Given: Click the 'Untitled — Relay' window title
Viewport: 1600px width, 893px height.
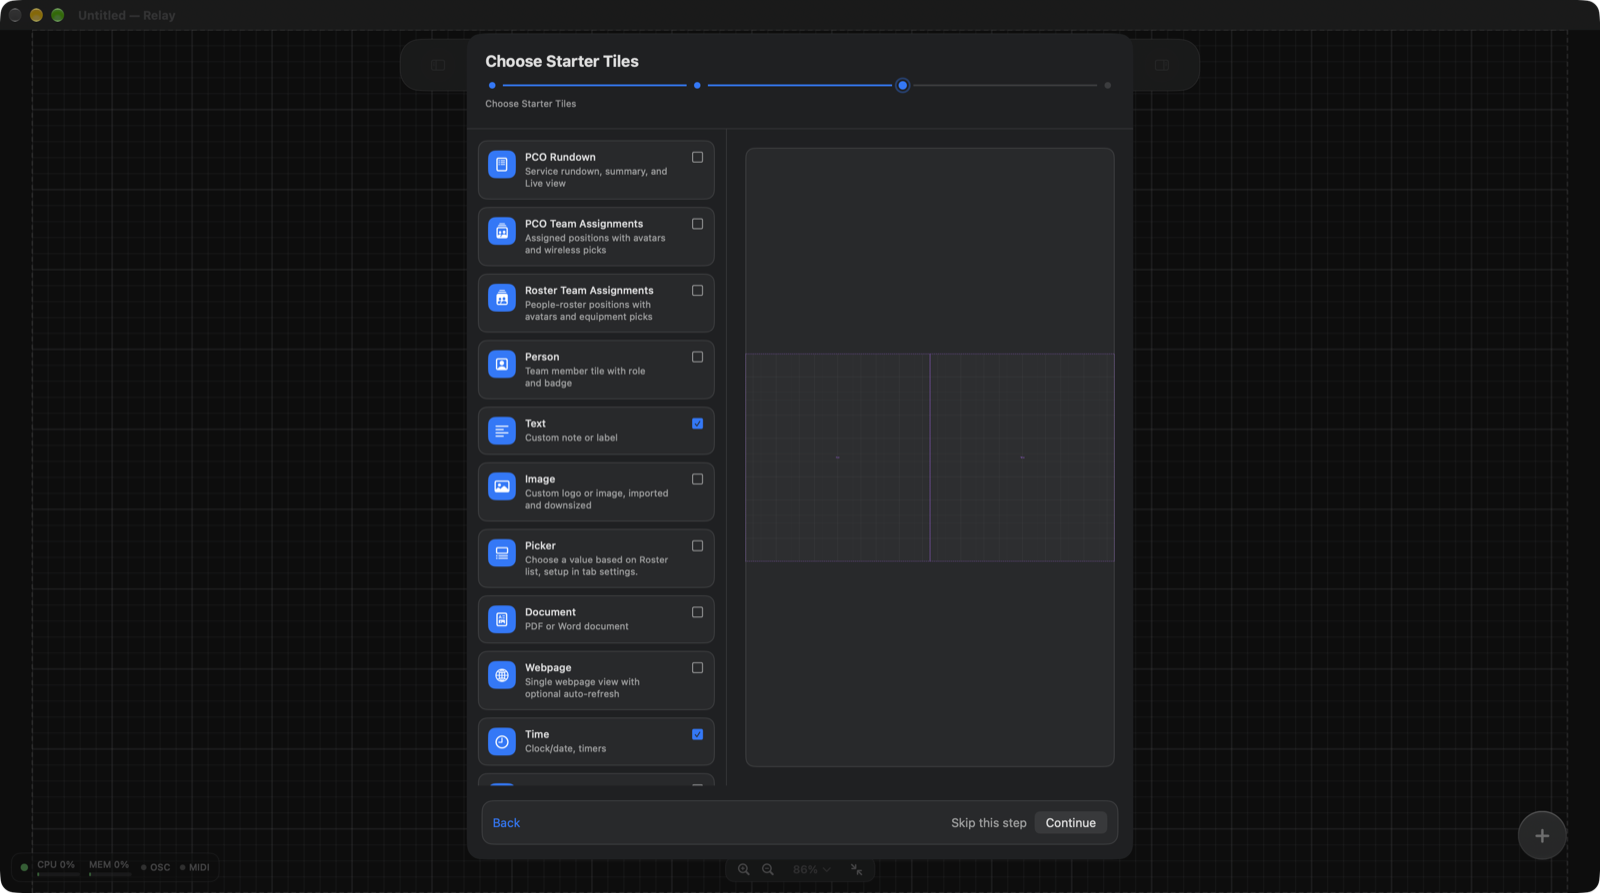Looking at the screenshot, I should click(x=127, y=15).
